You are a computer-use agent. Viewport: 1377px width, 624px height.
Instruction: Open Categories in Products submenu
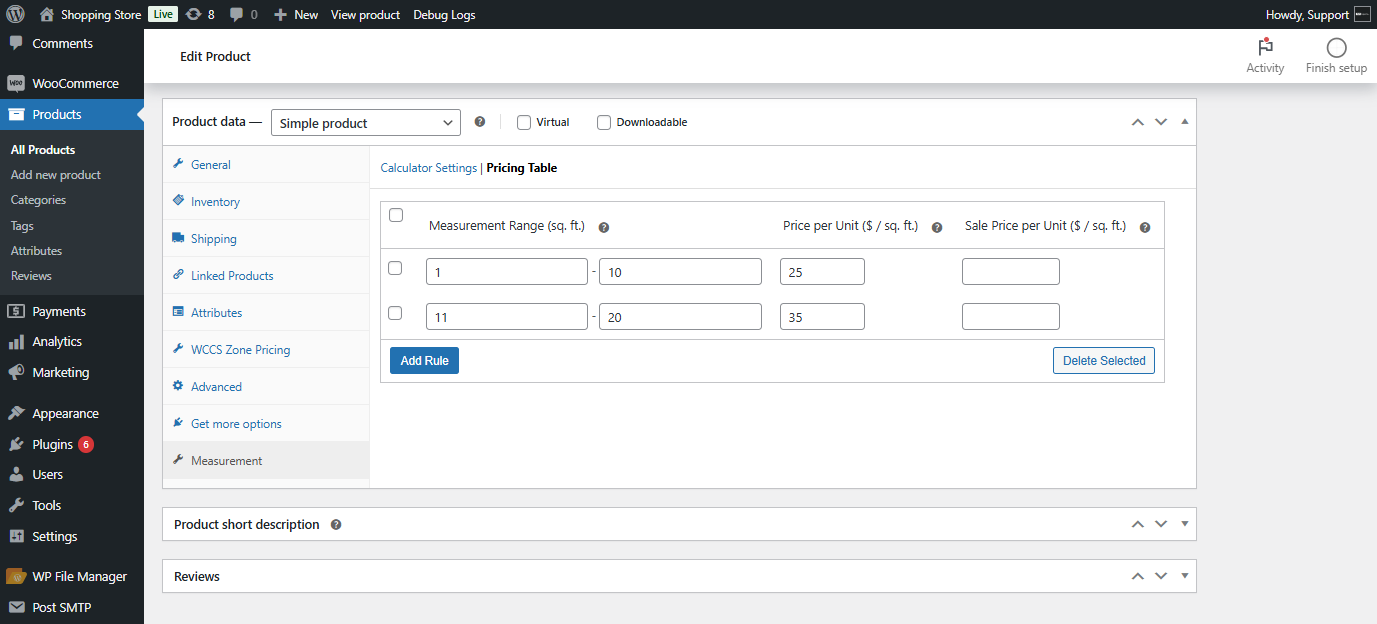38,200
